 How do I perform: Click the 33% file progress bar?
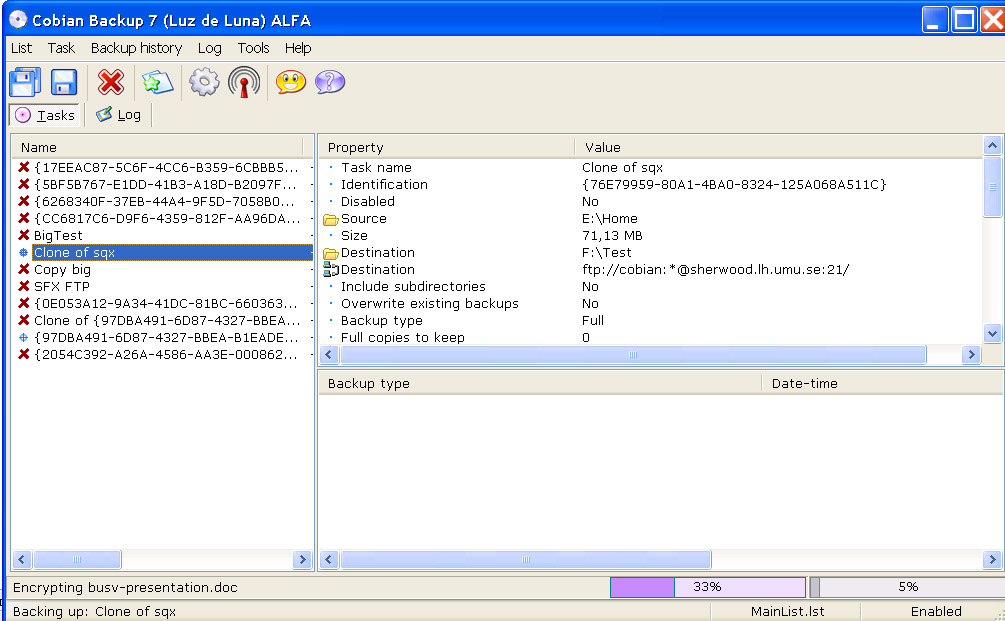pyautogui.click(x=707, y=587)
